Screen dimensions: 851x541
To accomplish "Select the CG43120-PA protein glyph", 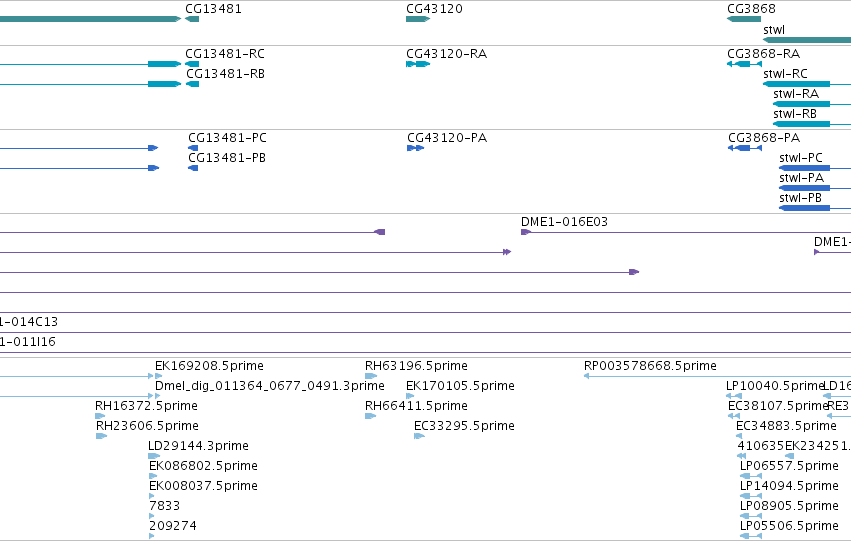I will pyautogui.click(x=415, y=148).
